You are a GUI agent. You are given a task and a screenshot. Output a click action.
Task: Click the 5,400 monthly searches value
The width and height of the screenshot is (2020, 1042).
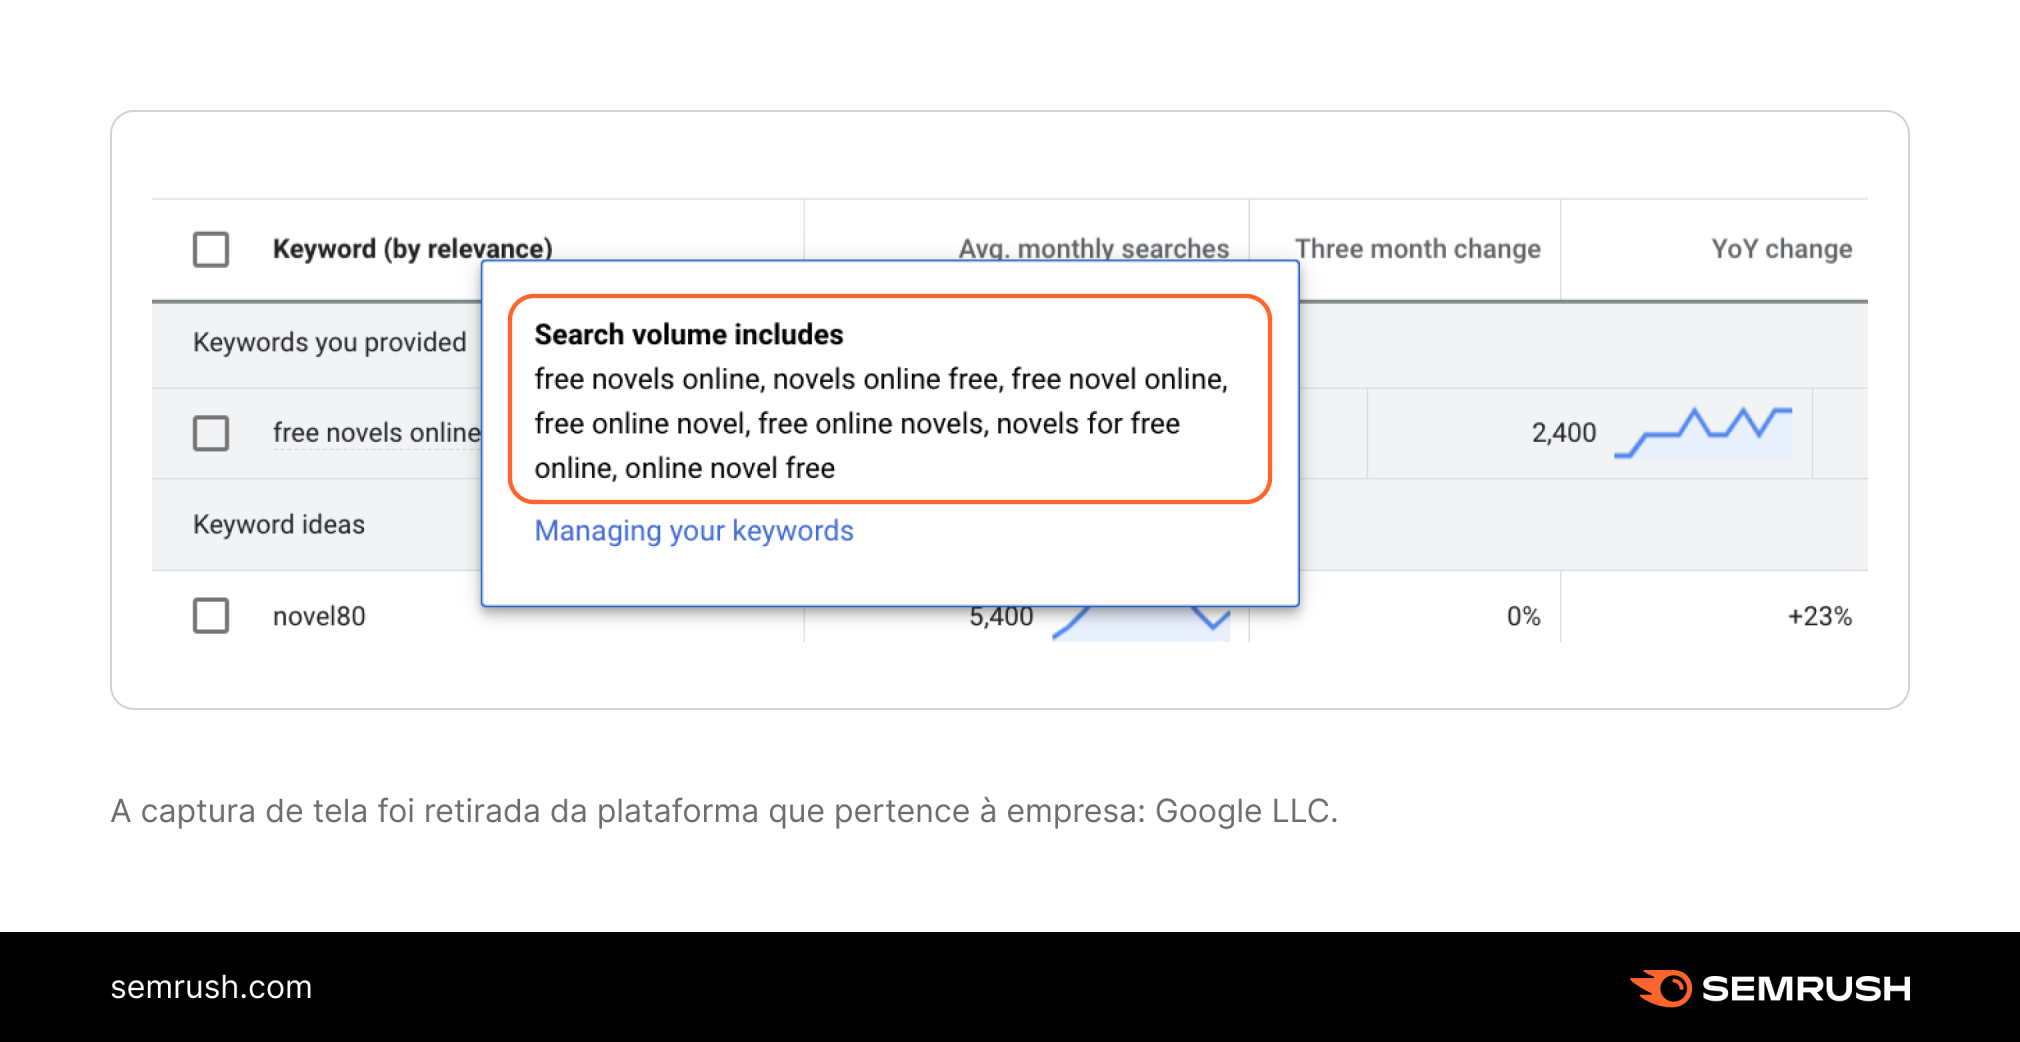(x=1001, y=617)
